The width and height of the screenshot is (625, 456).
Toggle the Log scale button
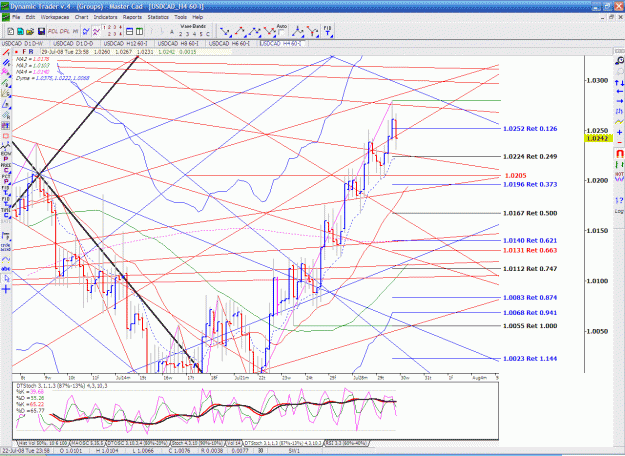pyautogui.click(x=619, y=211)
